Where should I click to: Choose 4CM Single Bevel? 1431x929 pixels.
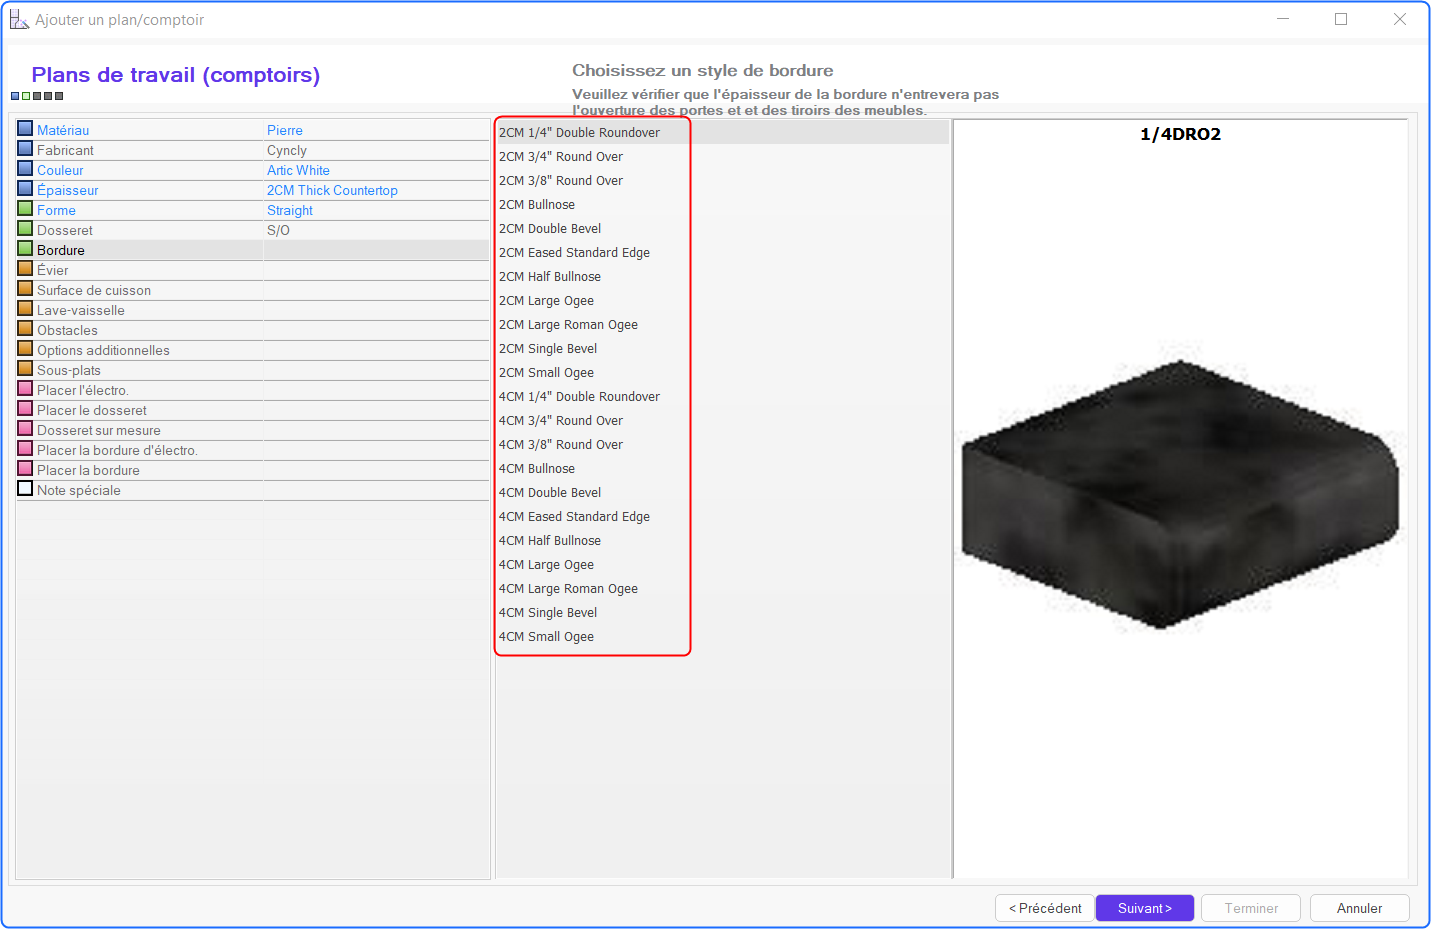[548, 612]
